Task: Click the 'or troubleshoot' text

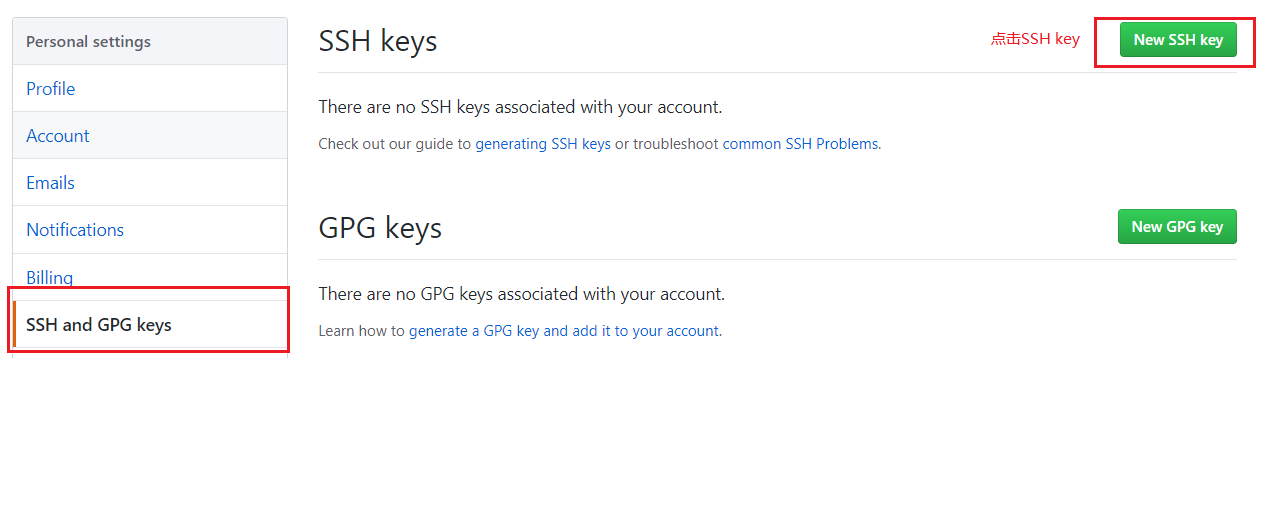Action: (666, 144)
